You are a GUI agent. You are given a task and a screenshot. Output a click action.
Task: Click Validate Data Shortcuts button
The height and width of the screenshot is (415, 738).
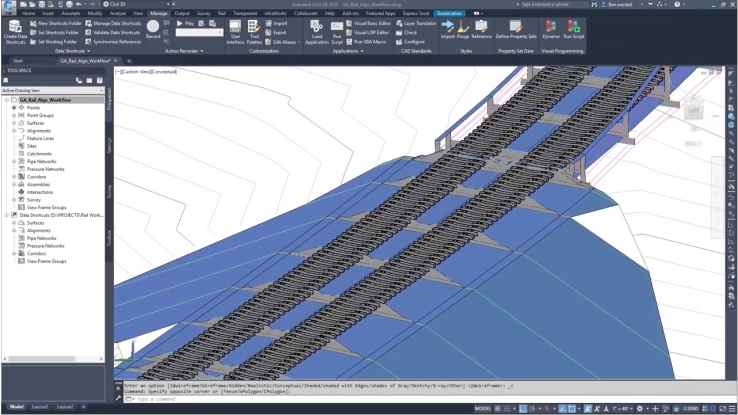116,29
